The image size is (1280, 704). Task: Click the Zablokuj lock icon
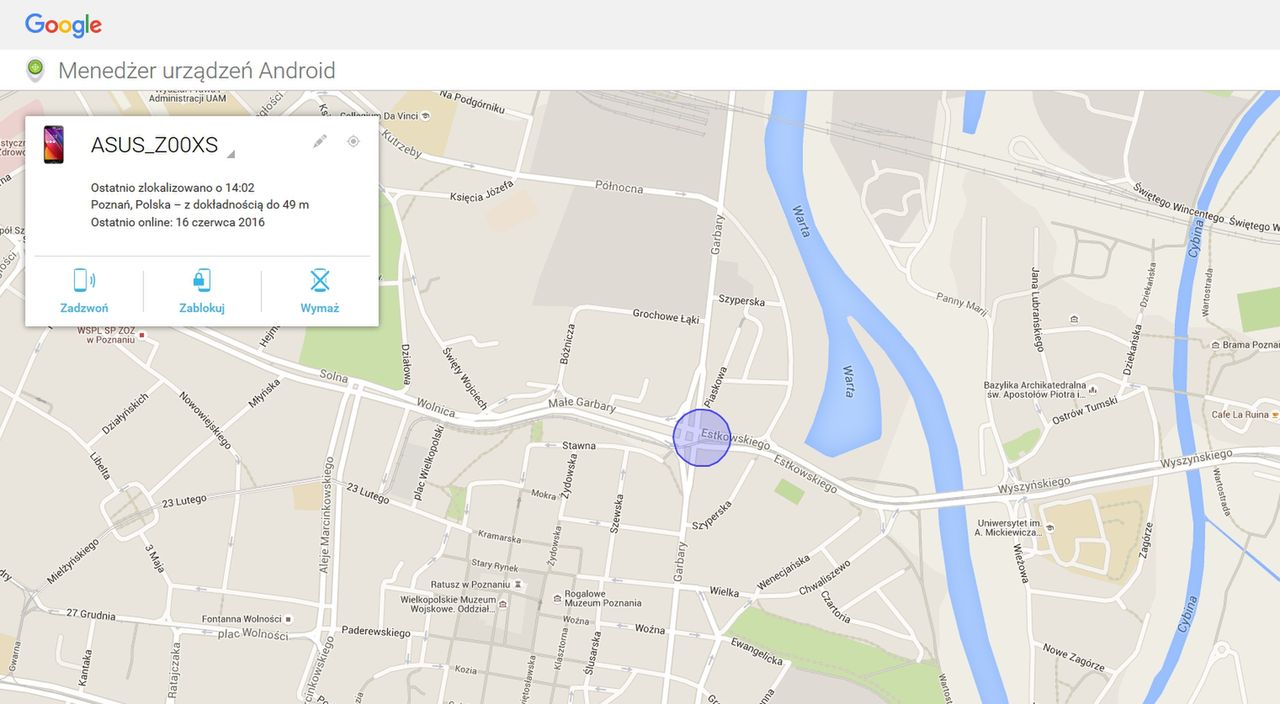tap(202, 281)
